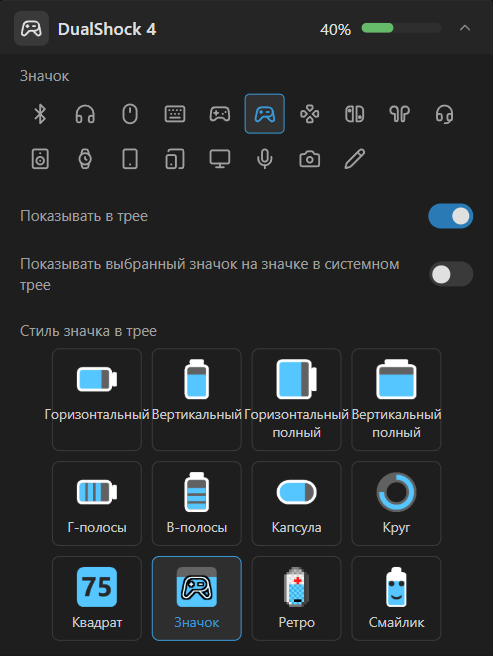493x656 pixels.
Task: Pick the В-полосы battery style
Action: coord(197,504)
